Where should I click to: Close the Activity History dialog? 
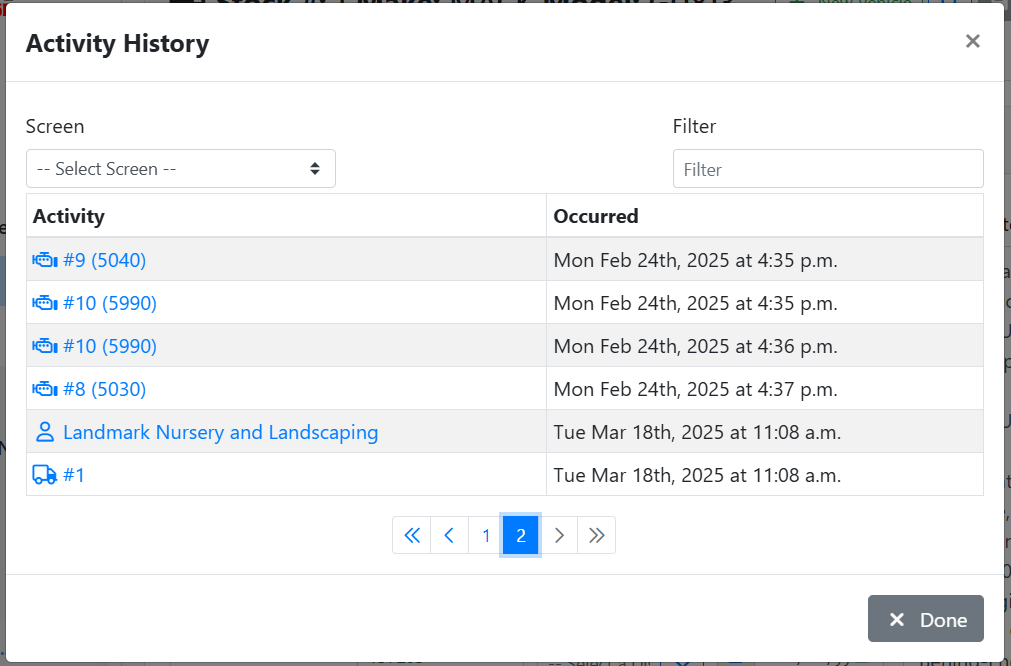click(x=972, y=41)
